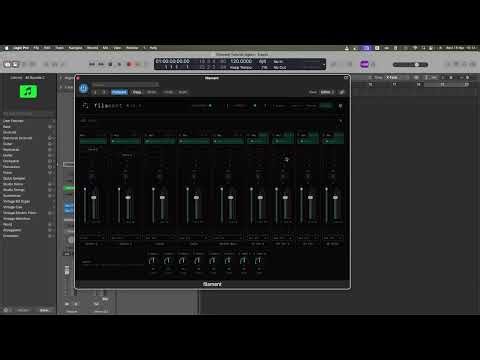Click the Filament logo icon
The height and width of the screenshot is (360, 480).
(x=85, y=106)
